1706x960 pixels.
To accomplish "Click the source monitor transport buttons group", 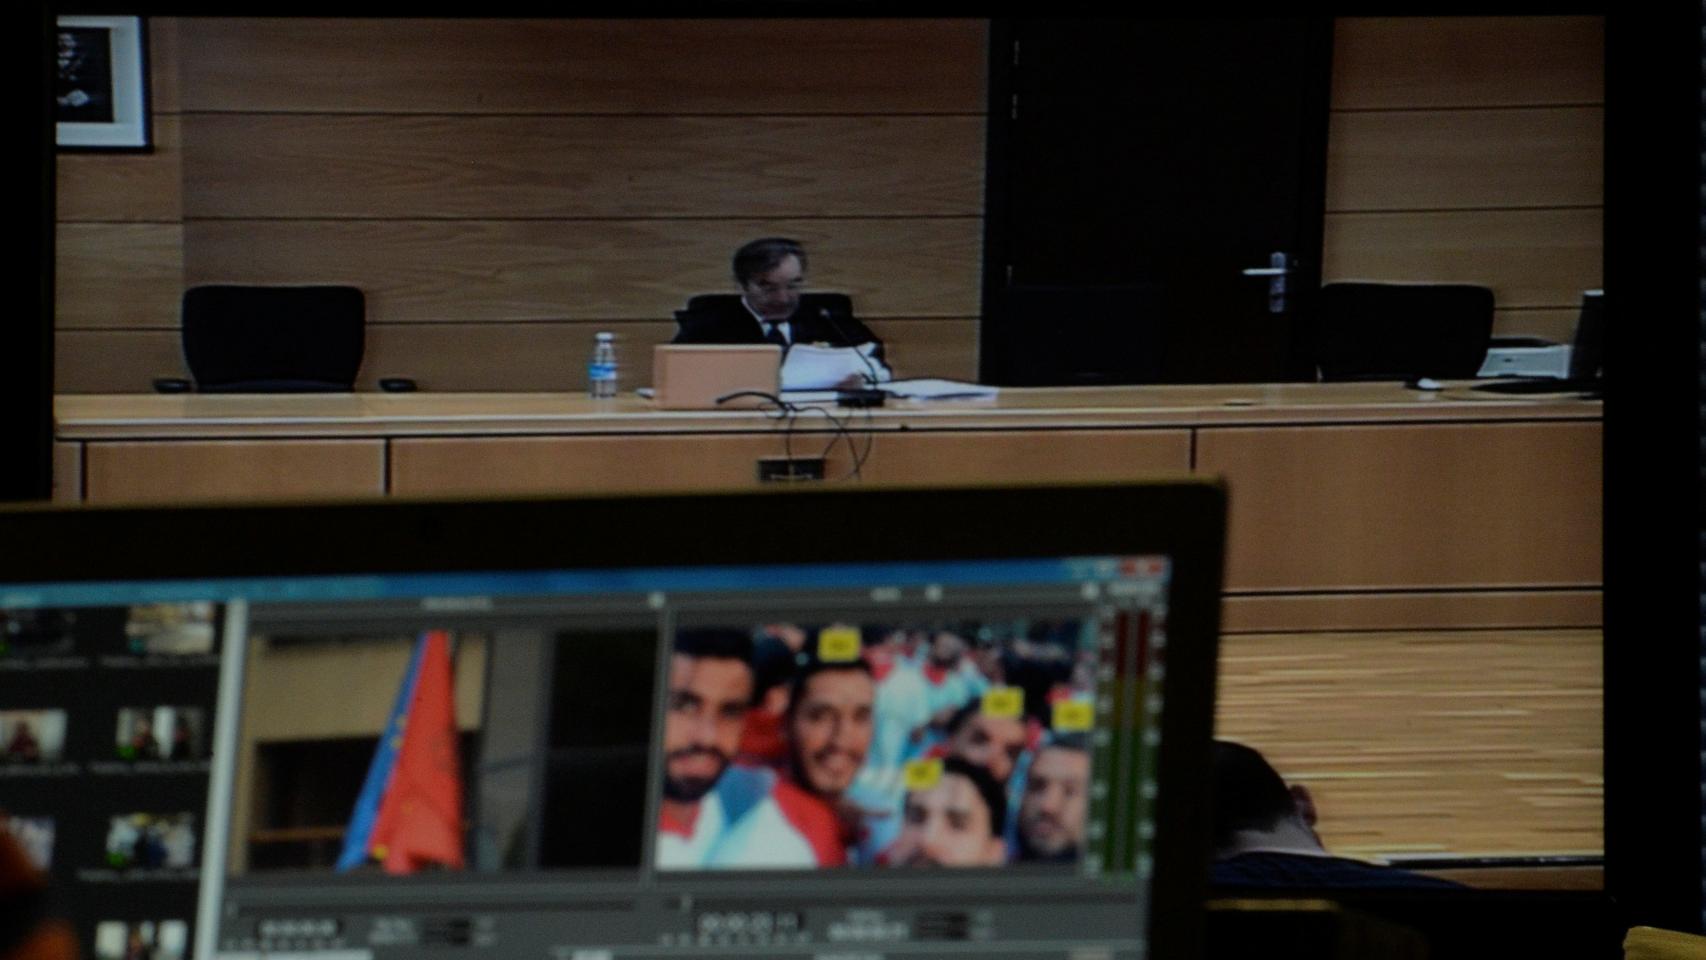I will [298, 929].
